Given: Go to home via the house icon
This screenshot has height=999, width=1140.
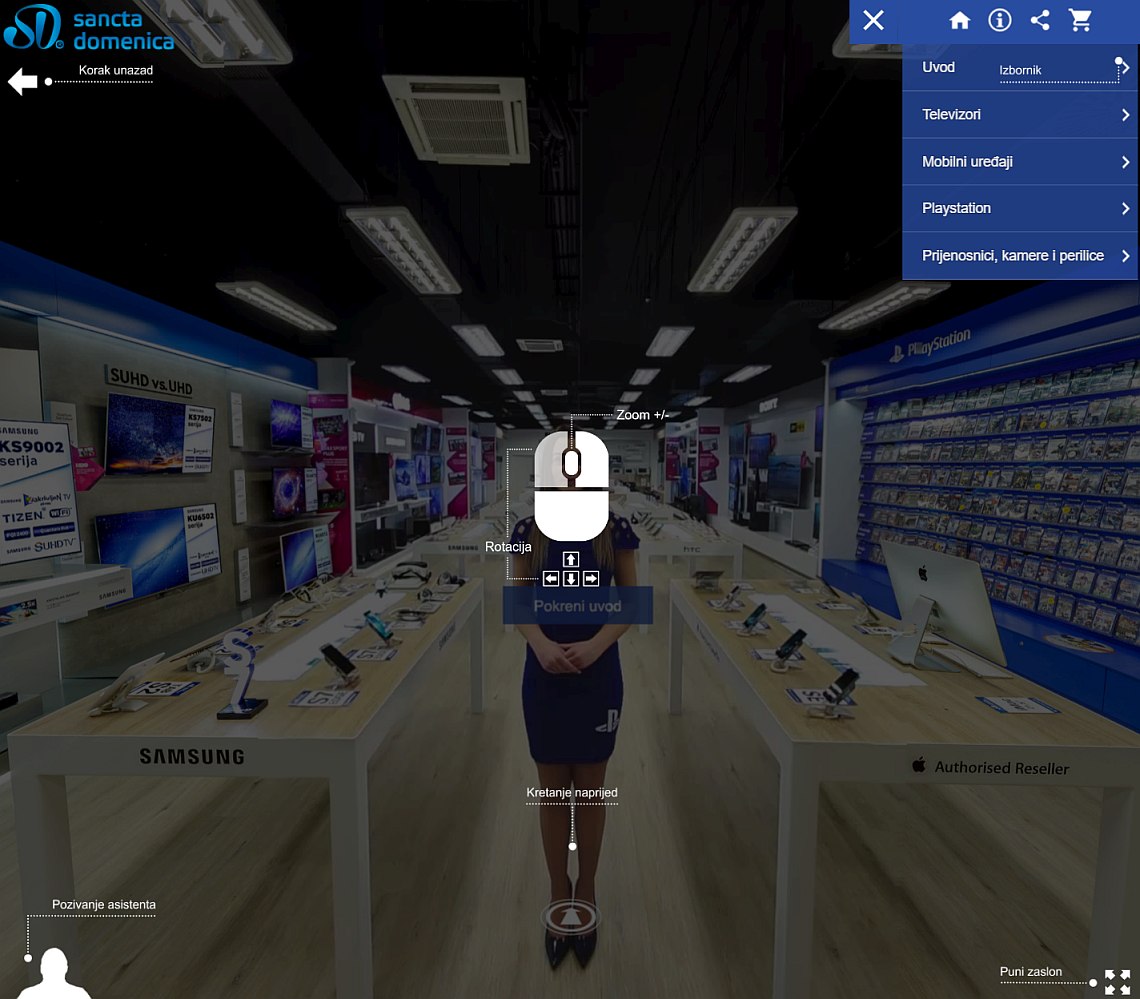Looking at the screenshot, I should tap(960, 20).
